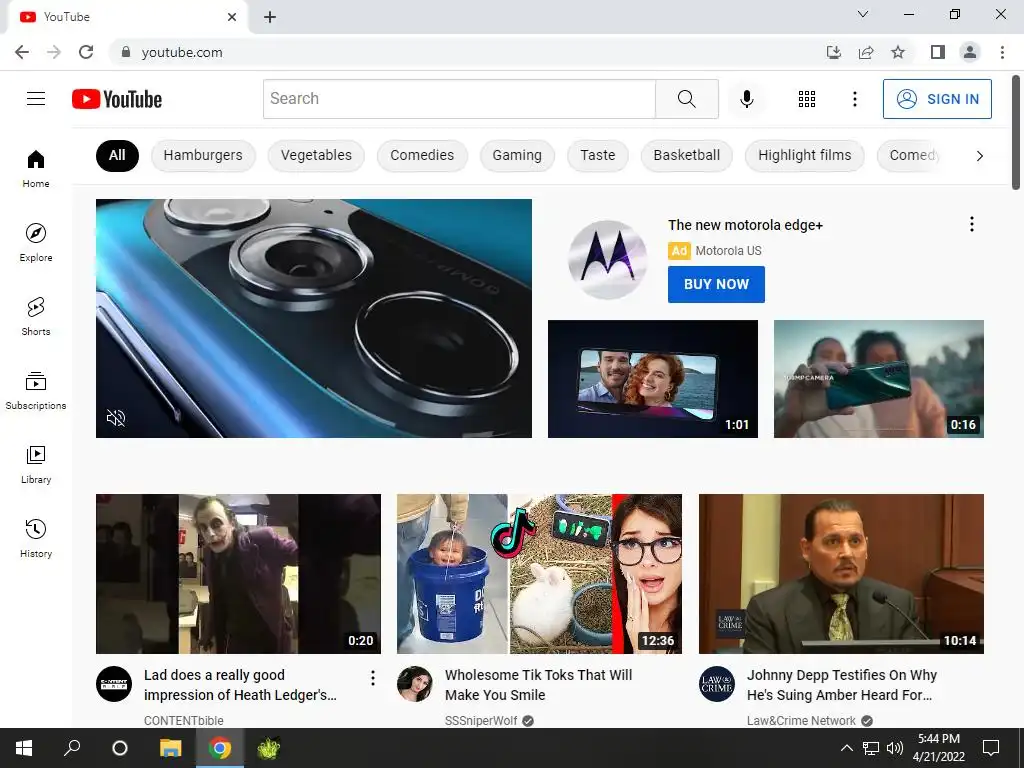Open the 0:16 Motorola camera thumbnail
Viewport: 1024px width, 768px height.
[x=878, y=379]
